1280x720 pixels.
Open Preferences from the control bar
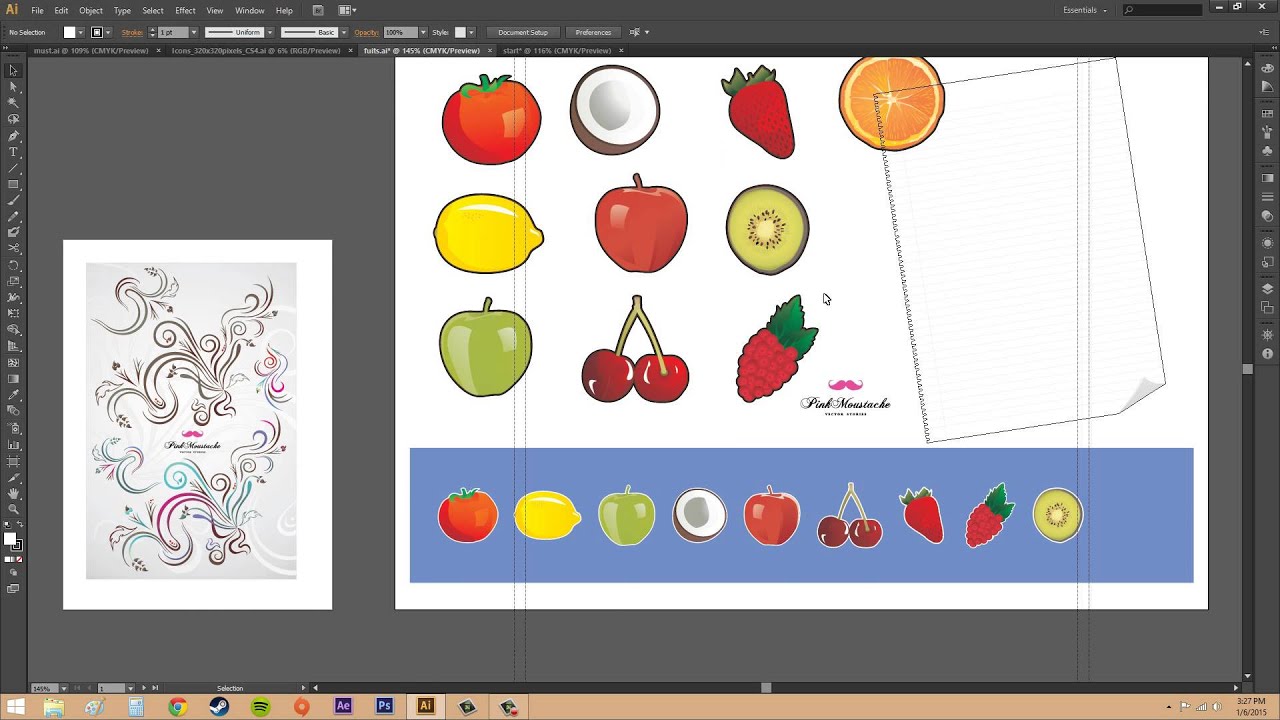tap(594, 32)
